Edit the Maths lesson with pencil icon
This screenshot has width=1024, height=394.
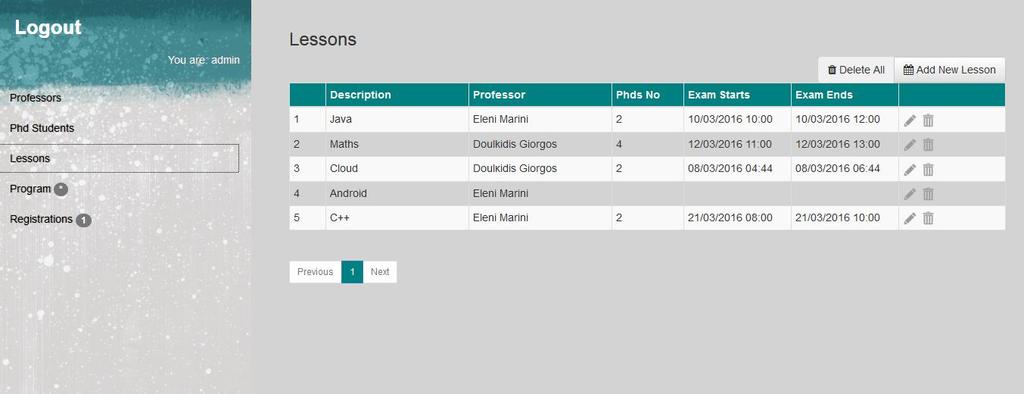[x=910, y=144]
